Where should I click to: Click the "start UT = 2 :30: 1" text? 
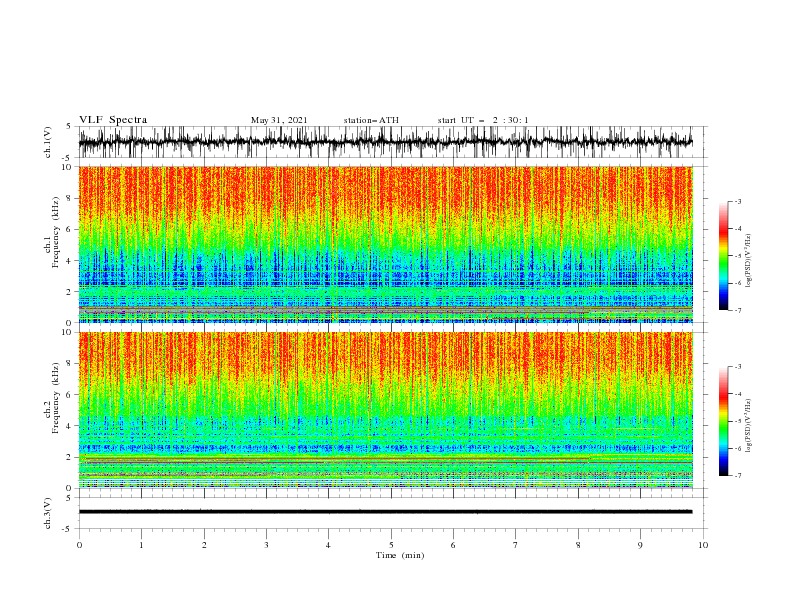click(483, 120)
